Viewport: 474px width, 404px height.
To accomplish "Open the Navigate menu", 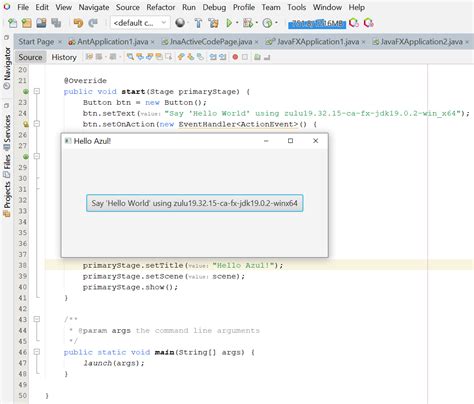I will point(94,7).
